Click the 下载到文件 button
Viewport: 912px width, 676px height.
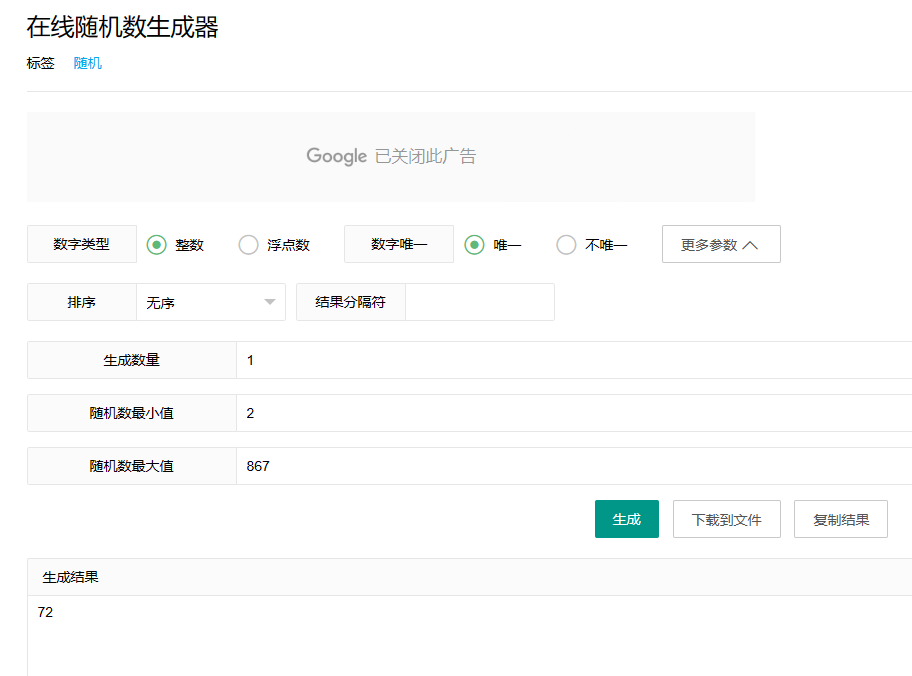click(726, 519)
